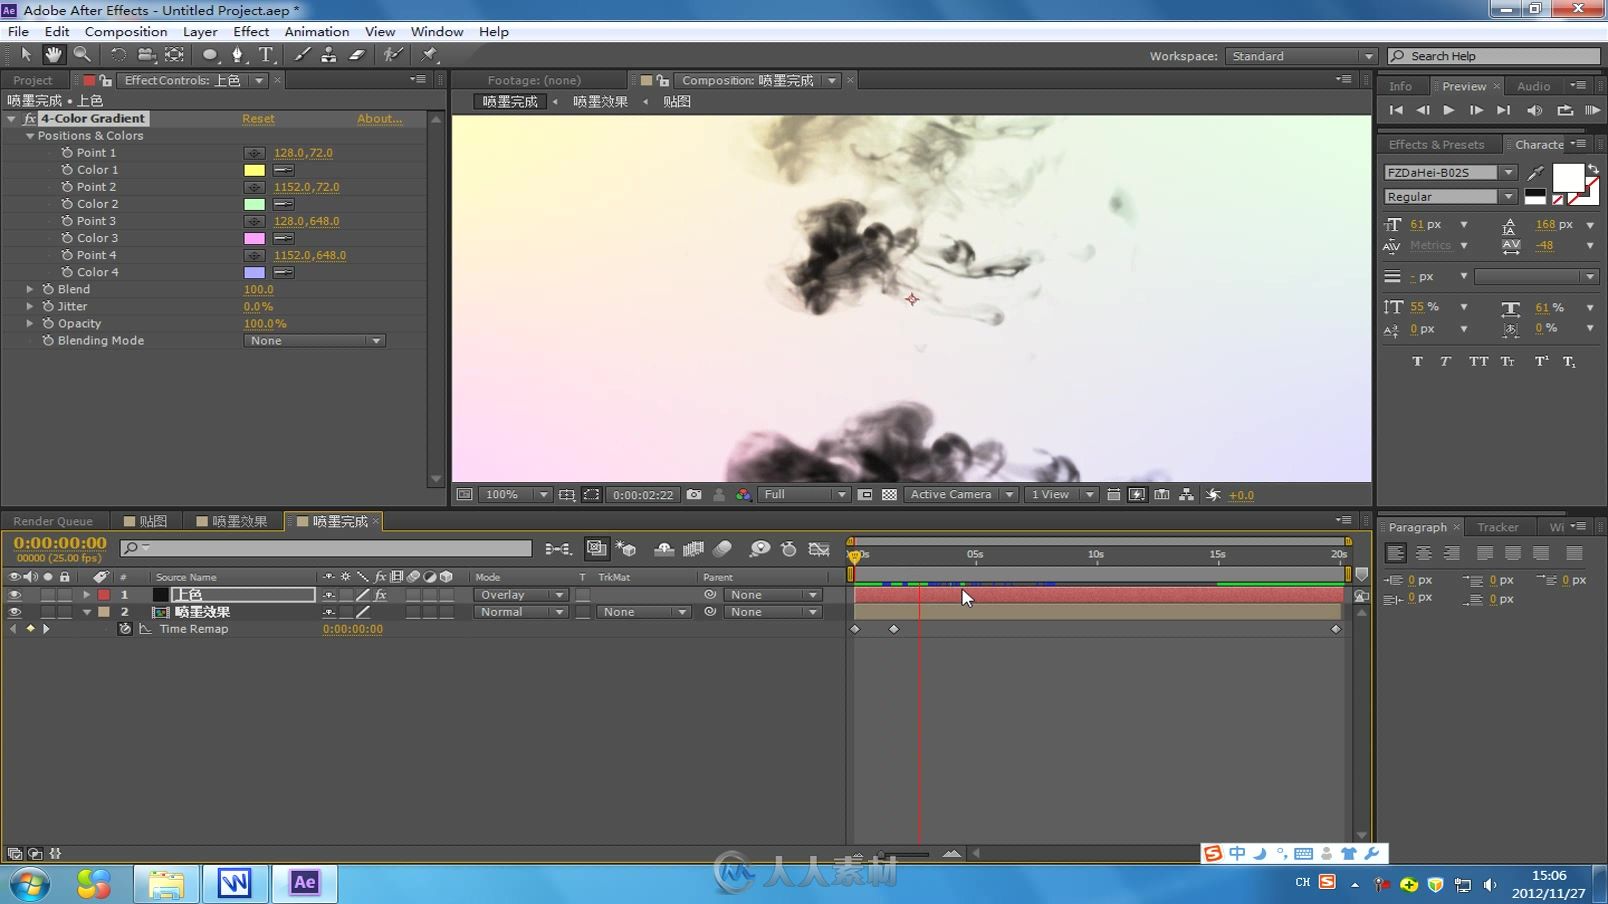Toggle the Point 1 stopwatch
Viewport: 1608px width, 904px height.
point(67,153)
